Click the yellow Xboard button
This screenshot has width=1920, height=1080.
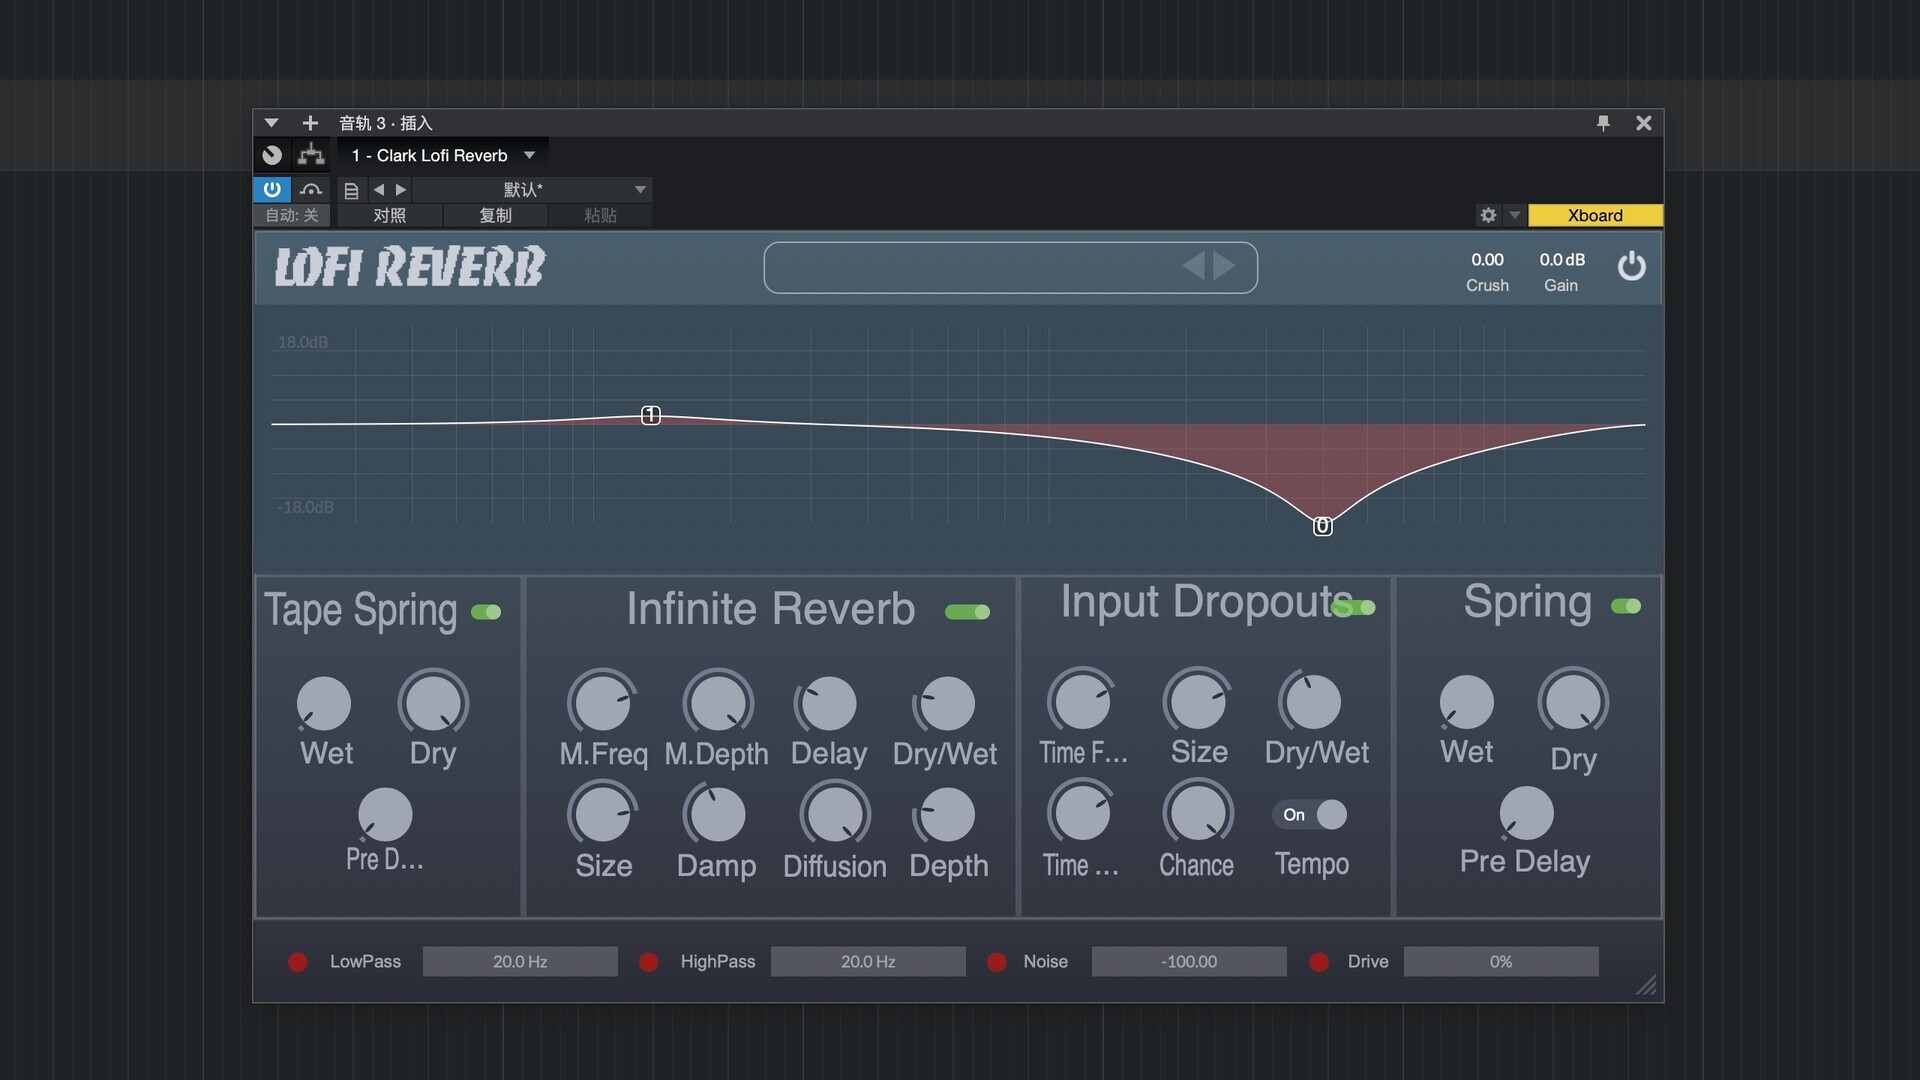coord(1595,215)
